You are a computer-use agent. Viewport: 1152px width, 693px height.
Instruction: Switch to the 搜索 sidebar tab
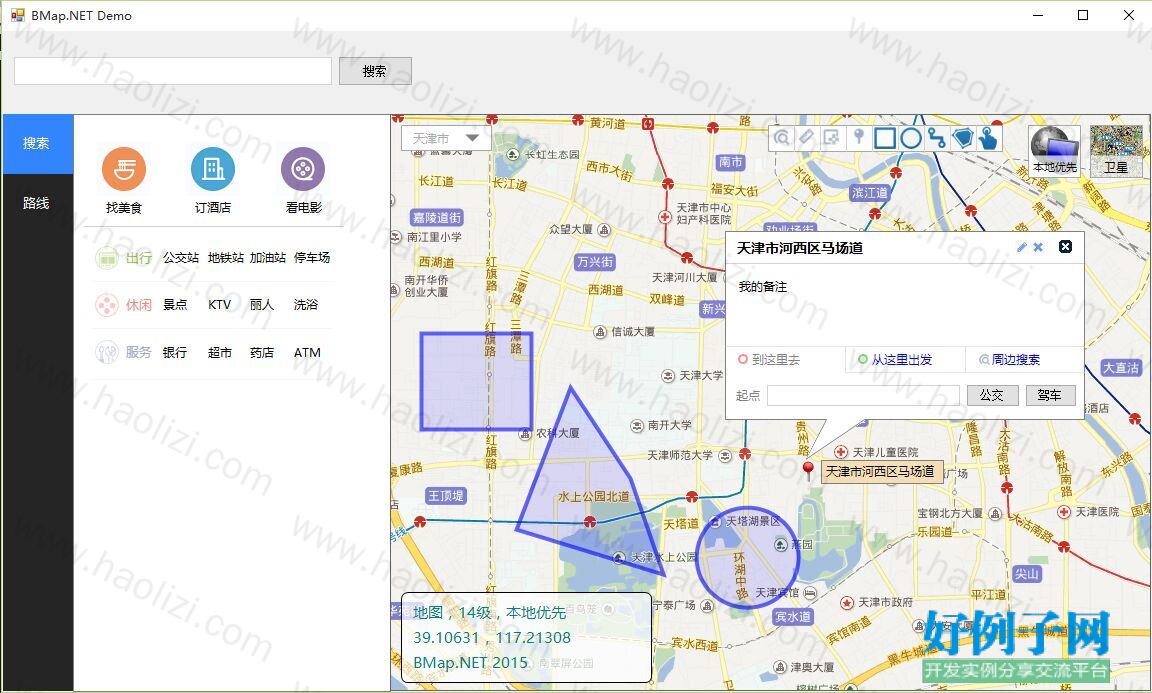click(37, 143)
